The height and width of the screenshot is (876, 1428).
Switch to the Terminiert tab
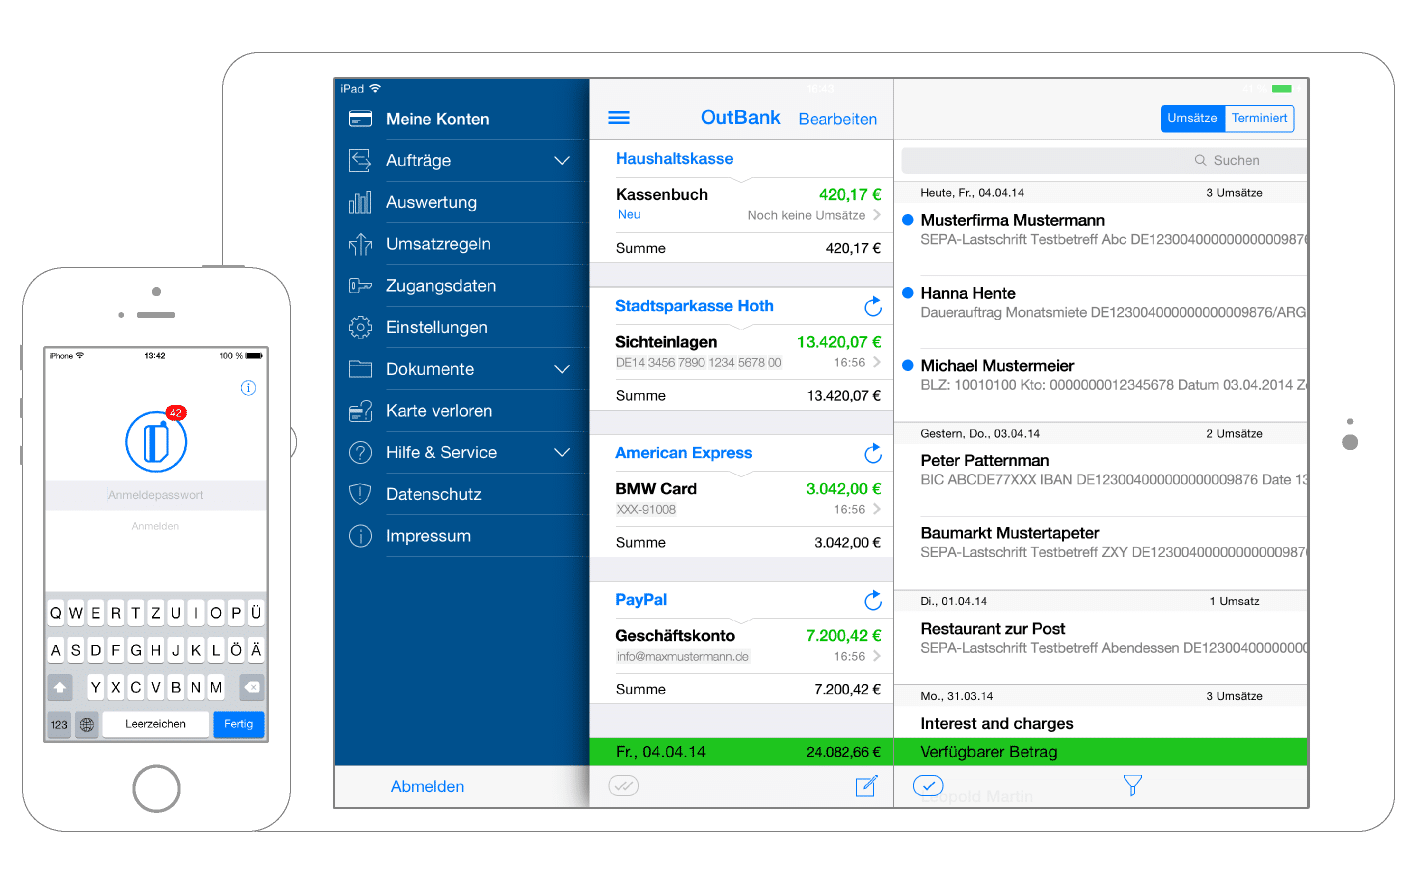[x=1260, y=118]
